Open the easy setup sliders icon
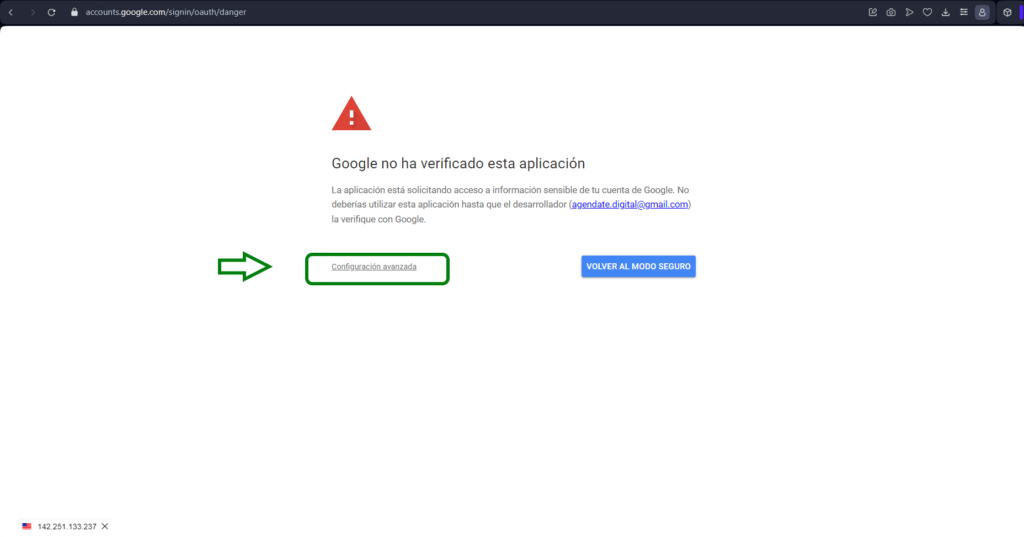This screenshot has height=537, width=1024. [964, 12]
